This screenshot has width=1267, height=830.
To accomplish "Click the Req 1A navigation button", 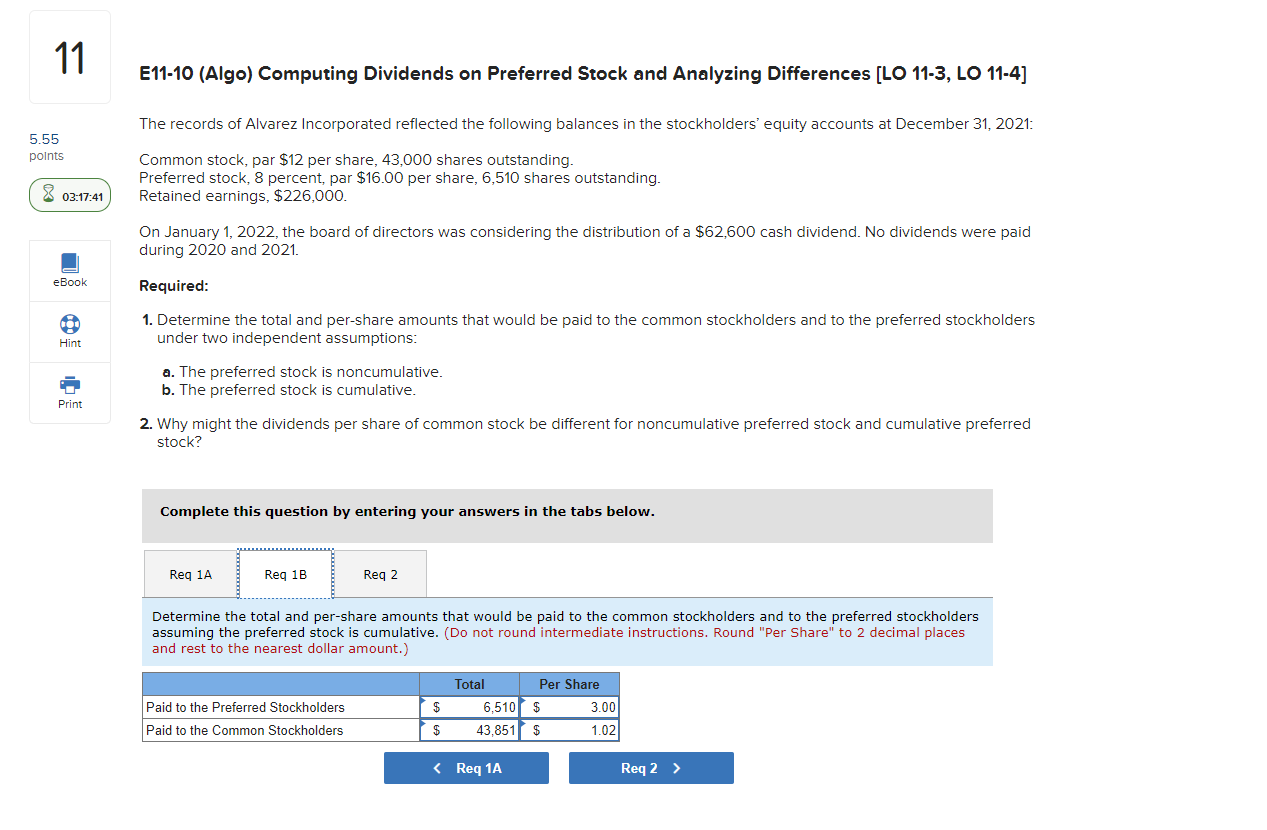I will pyautogui.click(x=466, y=767).
